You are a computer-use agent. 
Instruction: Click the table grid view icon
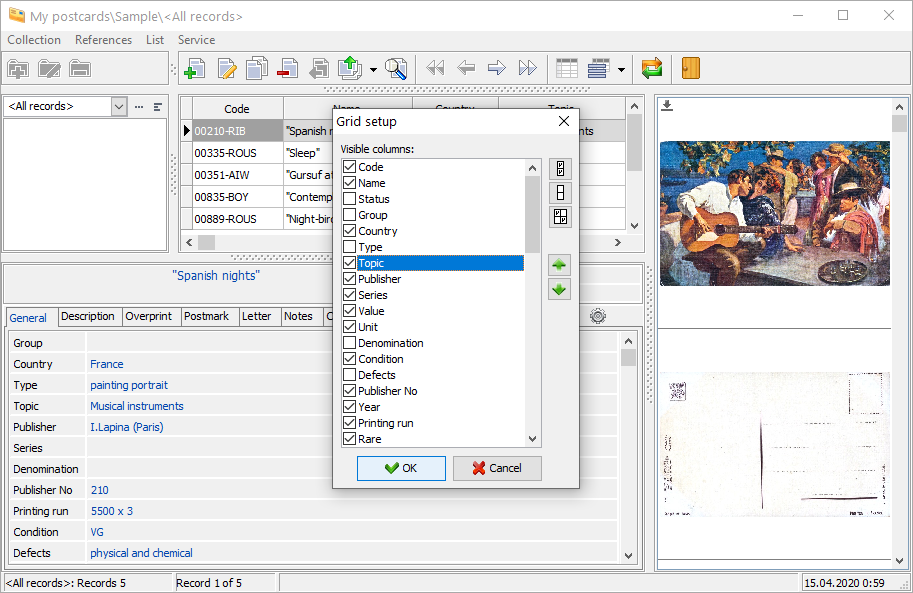point(567,68)
